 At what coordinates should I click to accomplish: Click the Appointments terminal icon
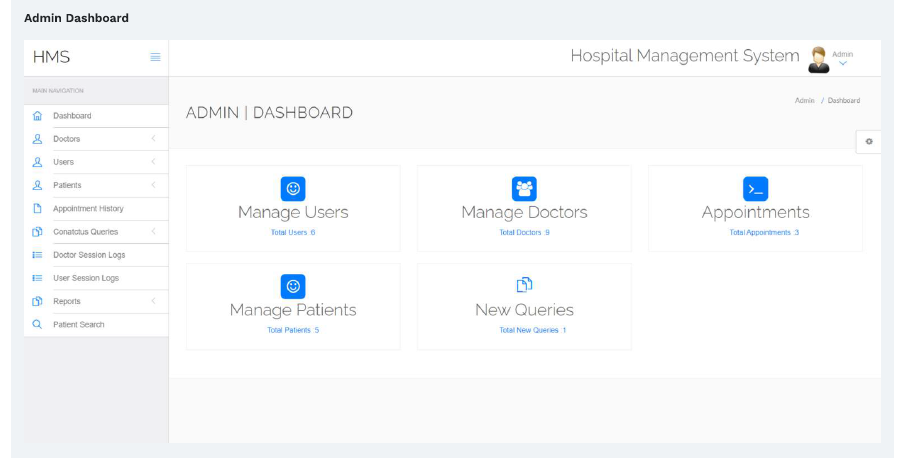[755, 188]
